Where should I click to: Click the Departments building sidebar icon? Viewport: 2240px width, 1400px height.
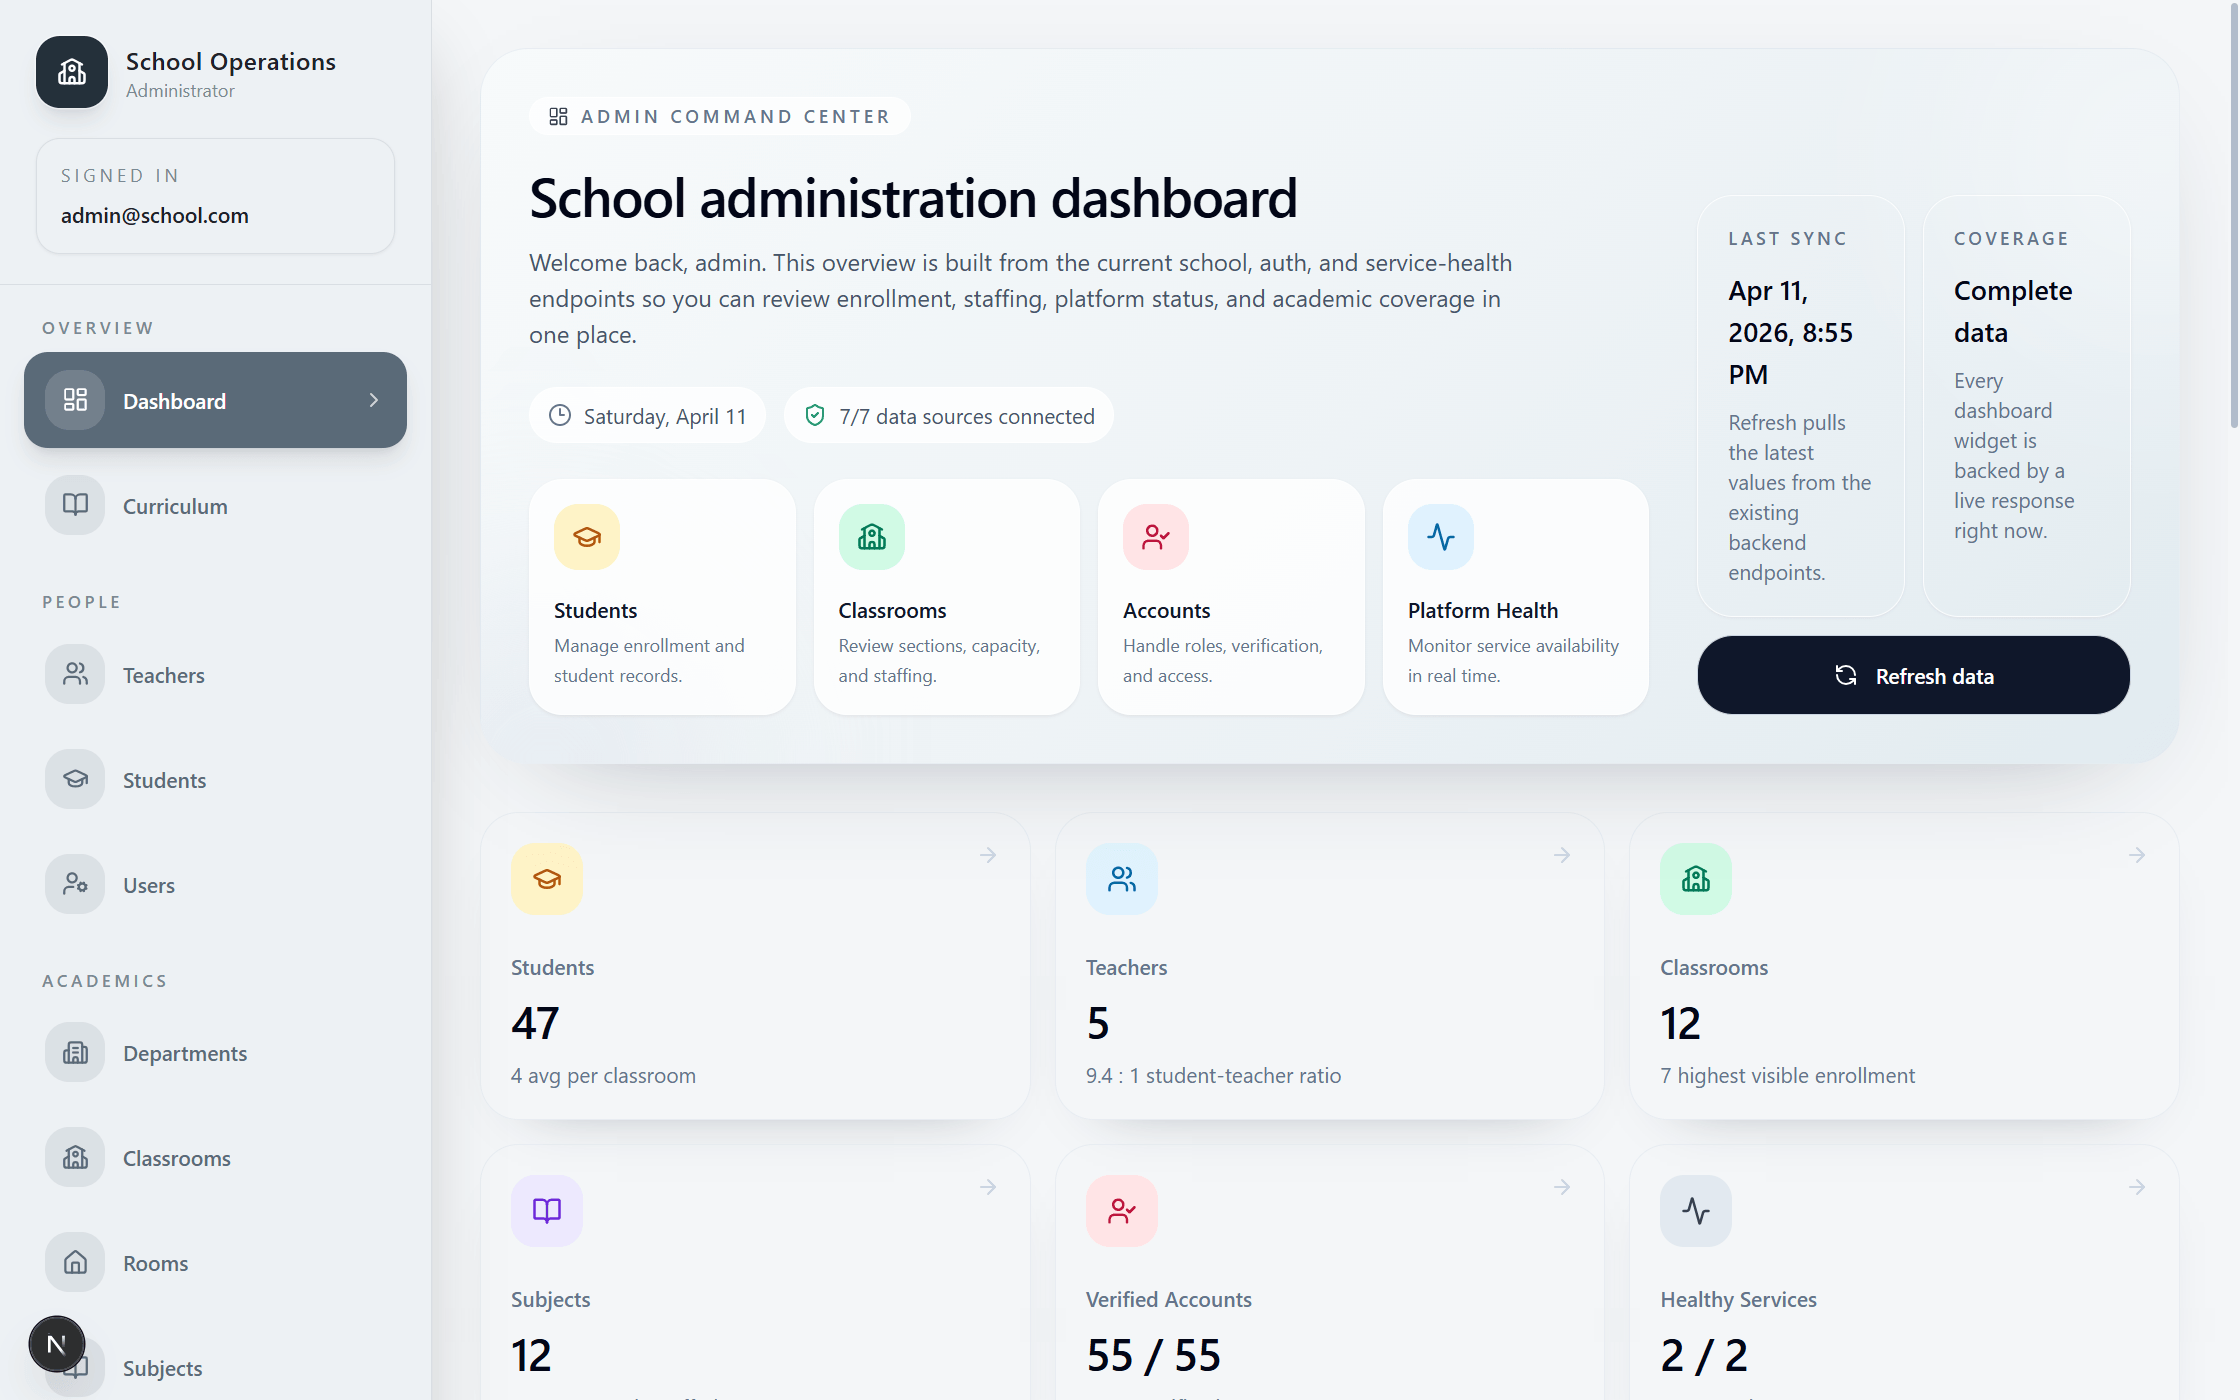coord(75,1052)
